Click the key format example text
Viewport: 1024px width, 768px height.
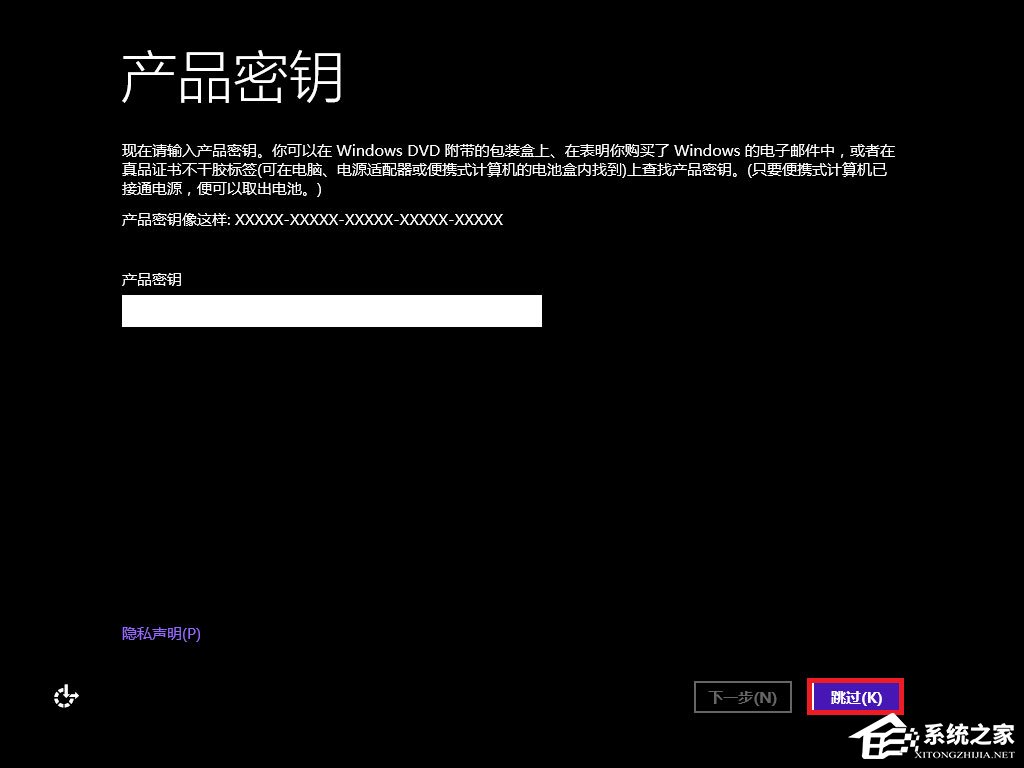pos(311,220)
